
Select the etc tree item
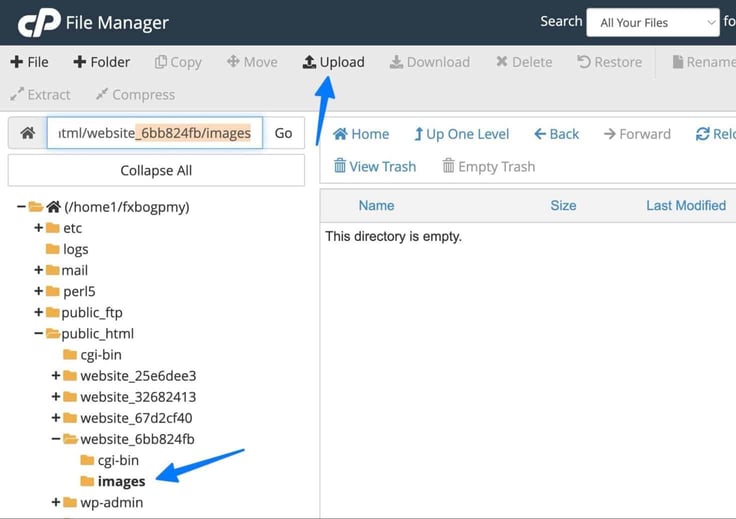click(x=72, y=228)
